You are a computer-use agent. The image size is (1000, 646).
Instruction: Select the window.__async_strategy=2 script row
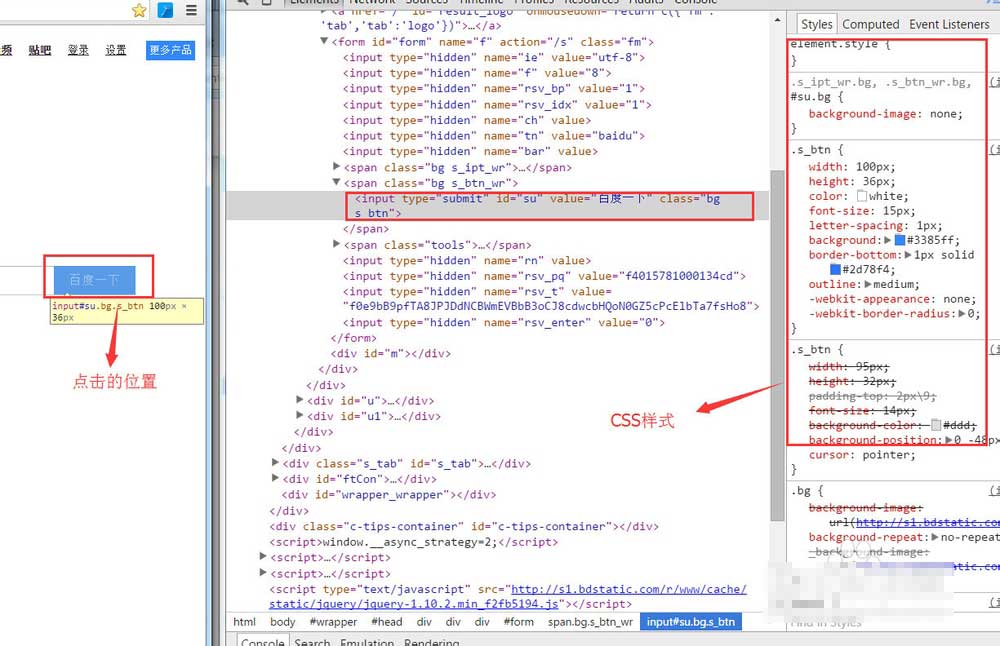(x=413, y=542)
